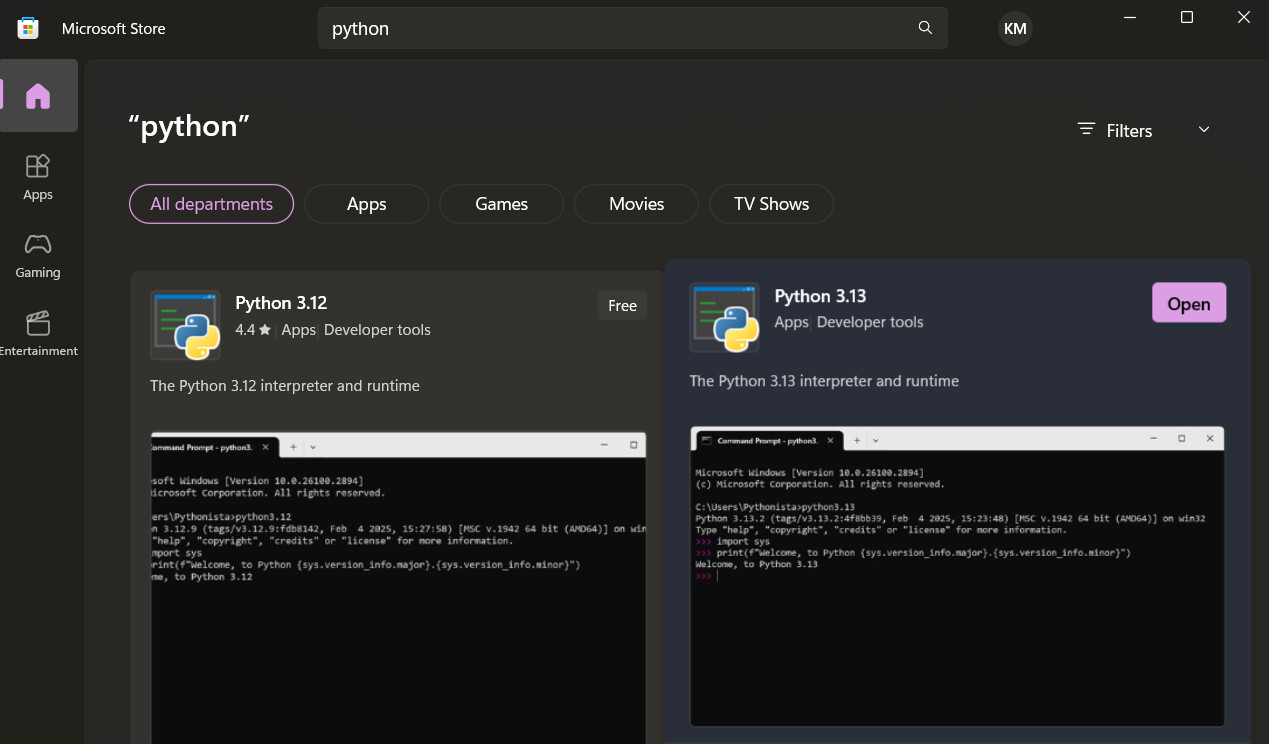Click the search box containing python

click(632, 28)
